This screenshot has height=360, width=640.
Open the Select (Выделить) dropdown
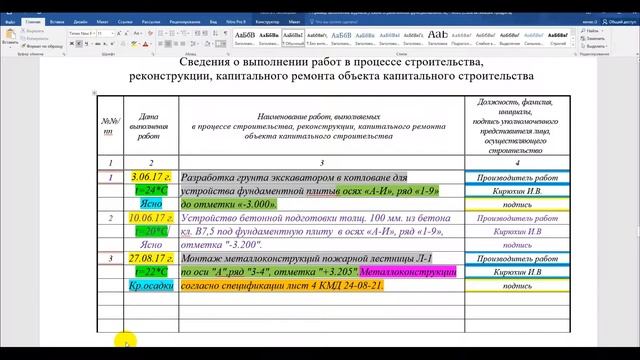(x=593, y=46)
